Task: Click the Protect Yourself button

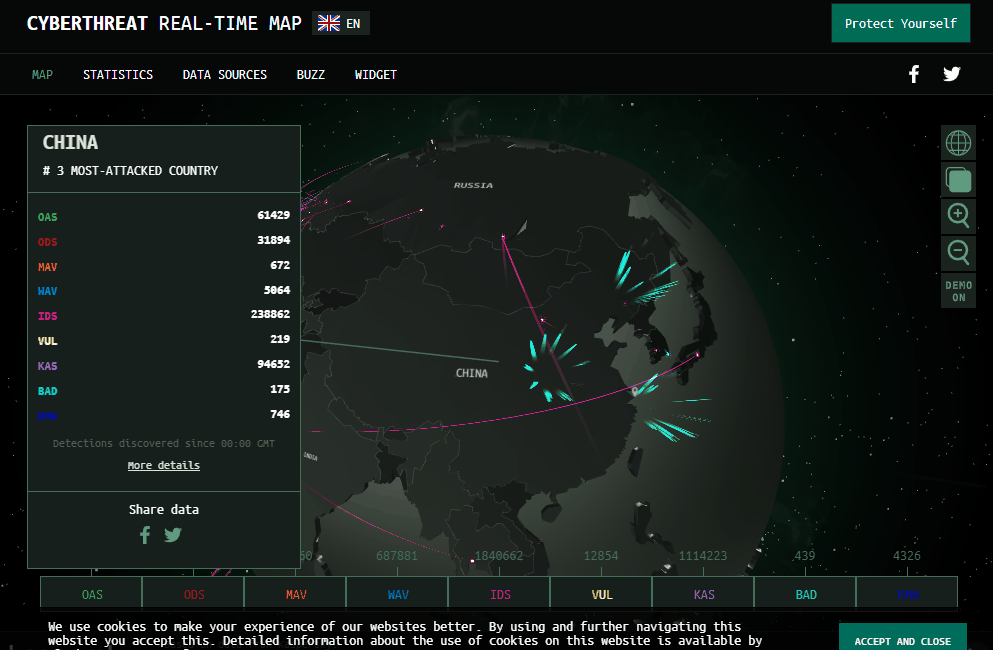Action: tap(900, 23)
